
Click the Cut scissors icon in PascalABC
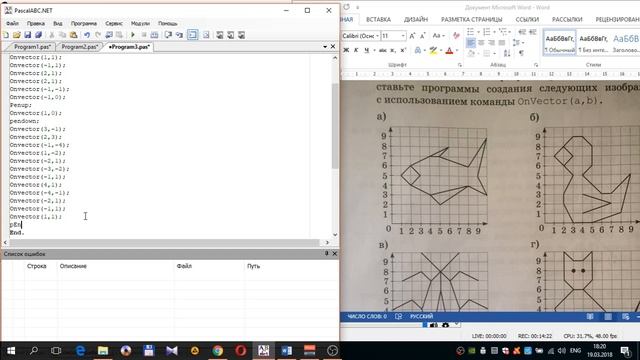click(52, 35)
